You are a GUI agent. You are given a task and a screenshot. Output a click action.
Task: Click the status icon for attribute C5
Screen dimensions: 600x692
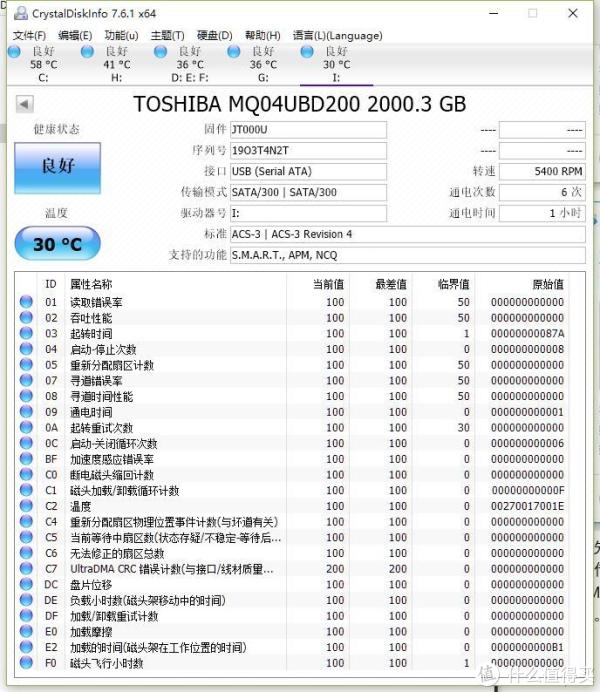coord(26,537)
